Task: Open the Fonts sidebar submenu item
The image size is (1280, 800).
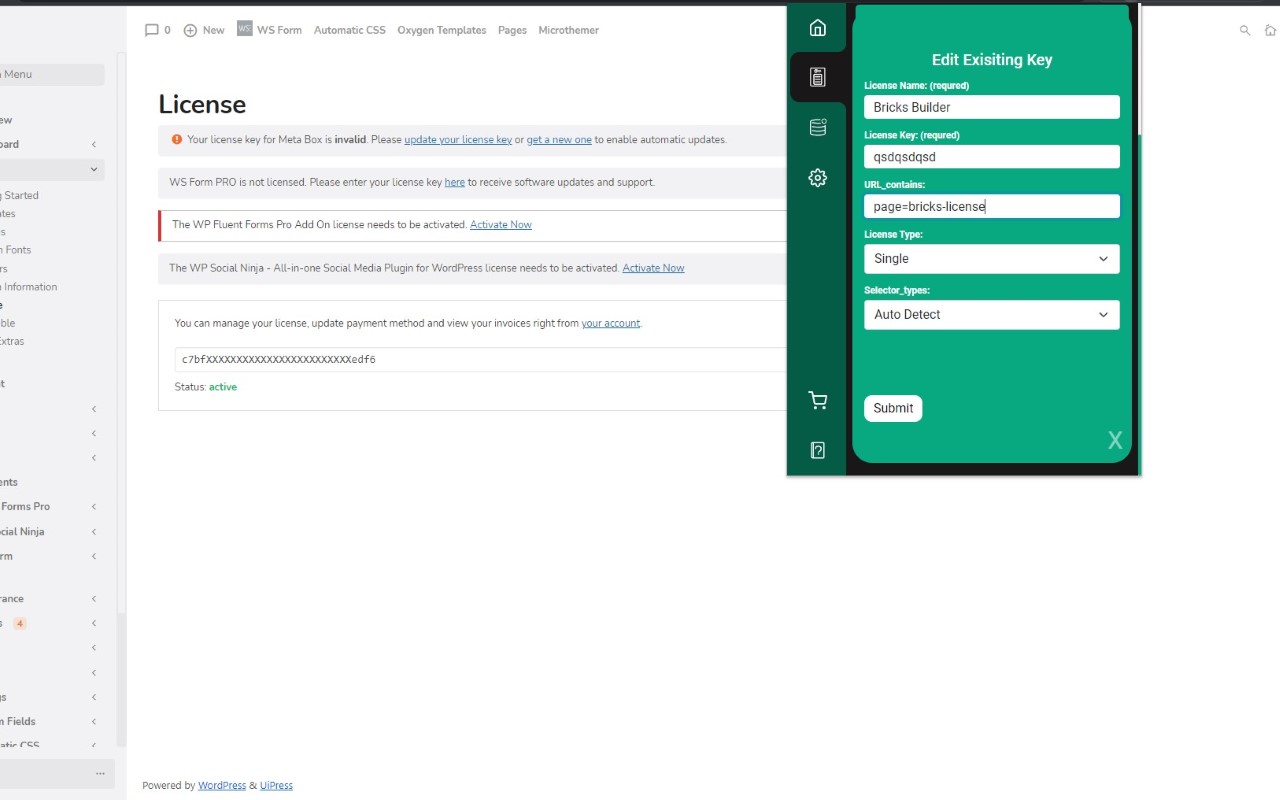Action: 16,250
